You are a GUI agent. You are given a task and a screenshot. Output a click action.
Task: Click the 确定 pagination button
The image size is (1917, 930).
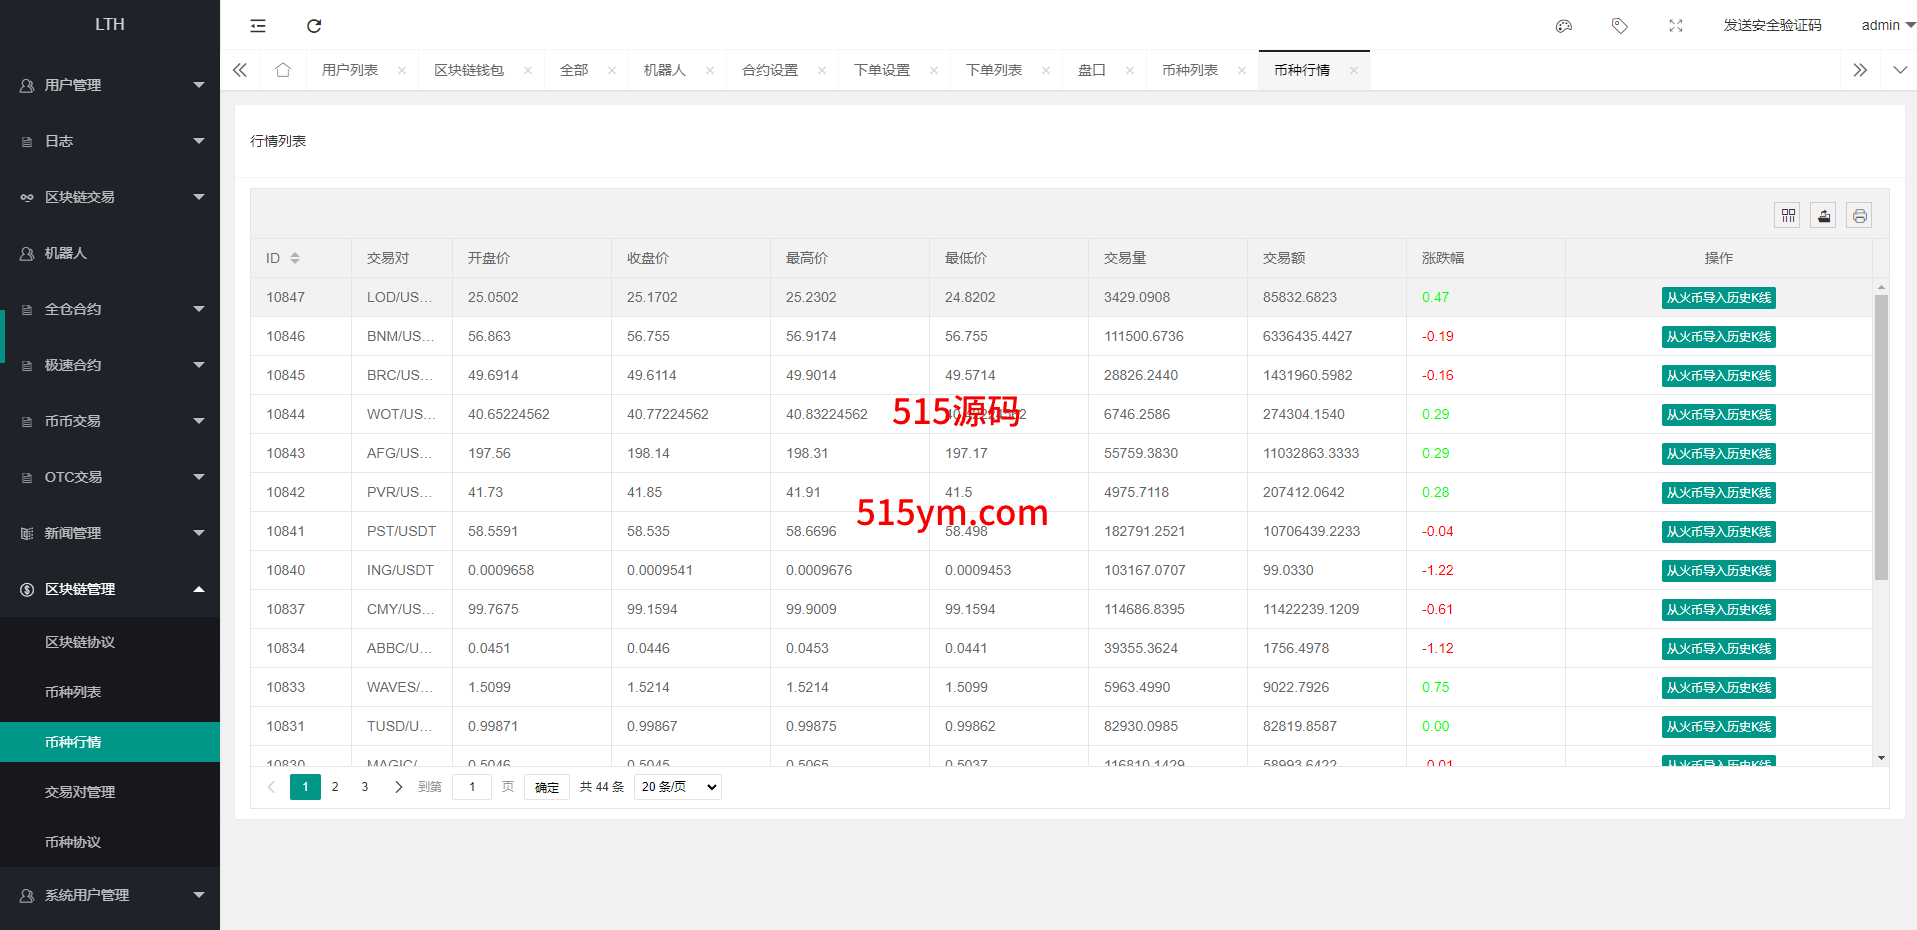click(547, 787)
